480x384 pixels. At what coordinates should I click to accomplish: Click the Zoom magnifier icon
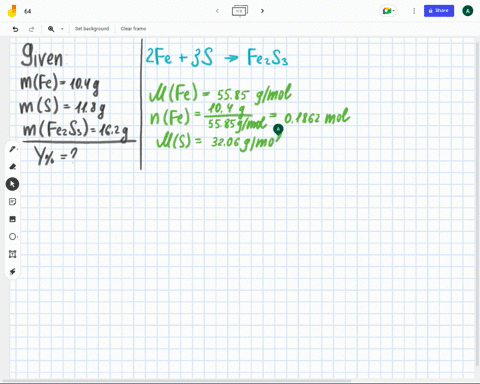point(51,29)
